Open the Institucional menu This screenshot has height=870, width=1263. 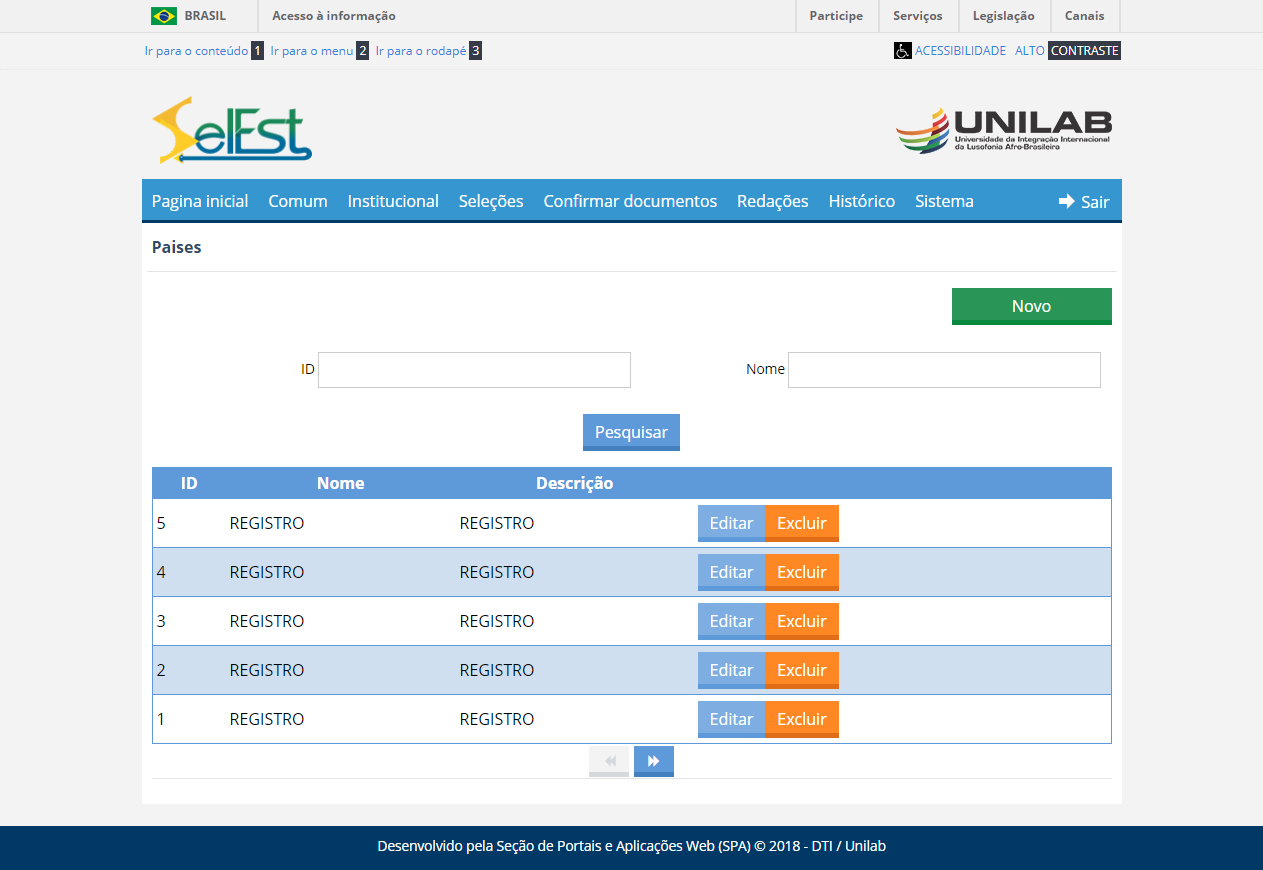click(393, 201)
